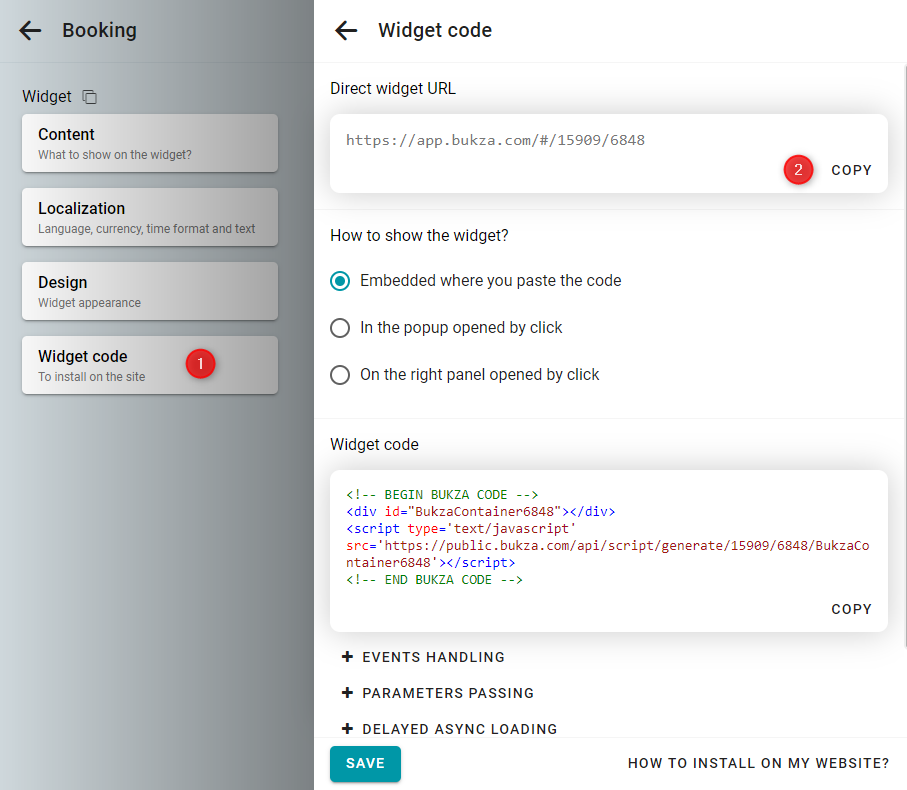907x790 pixels.
Task: Open 'How to install on my website?' link
Action: point(758,763)
